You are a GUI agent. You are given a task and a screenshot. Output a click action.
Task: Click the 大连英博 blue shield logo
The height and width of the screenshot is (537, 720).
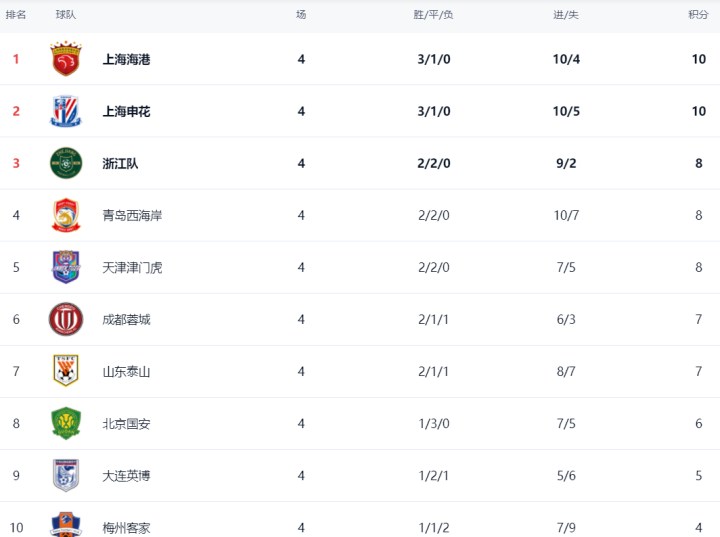(66, 475)
